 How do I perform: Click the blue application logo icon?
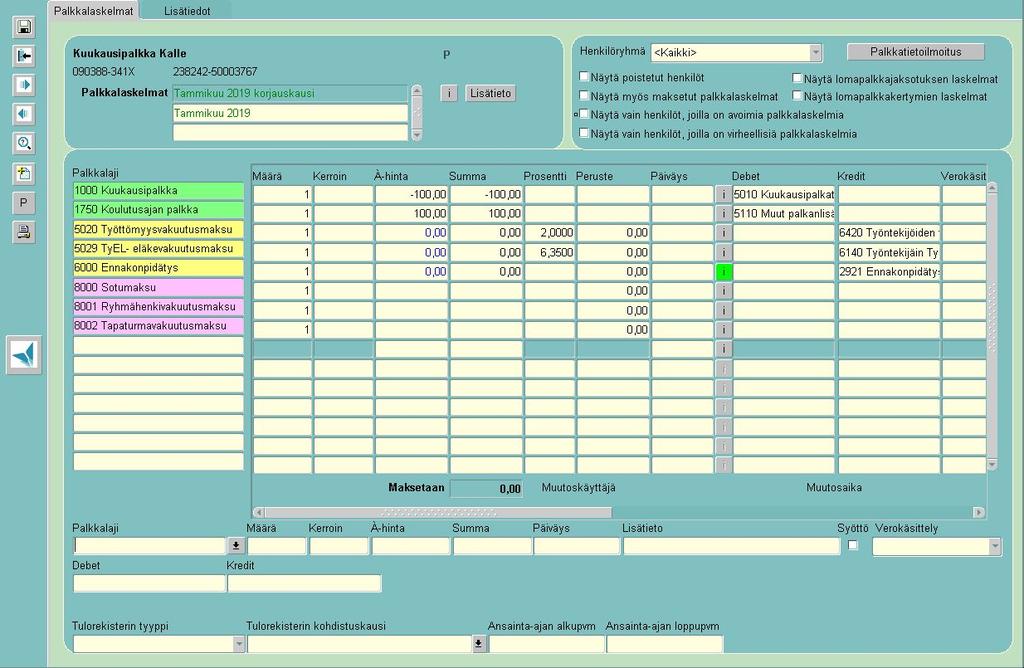pos(24,355)
